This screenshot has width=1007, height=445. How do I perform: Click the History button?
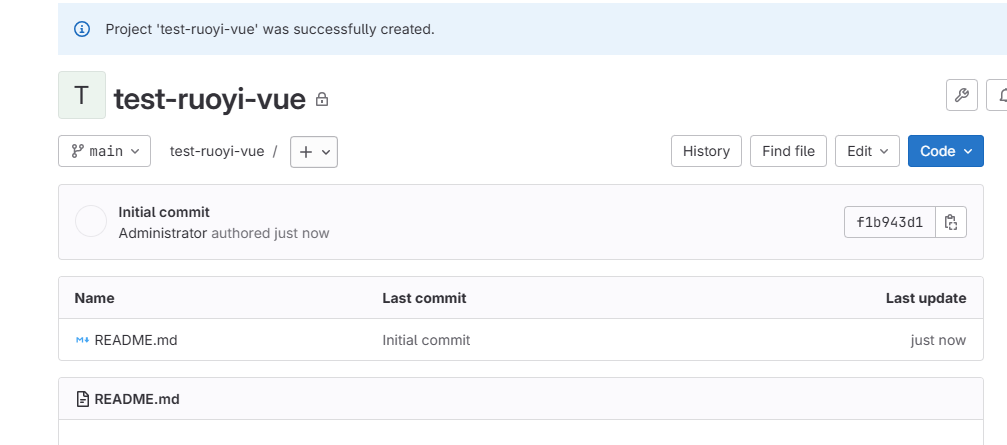pos(706,151)
